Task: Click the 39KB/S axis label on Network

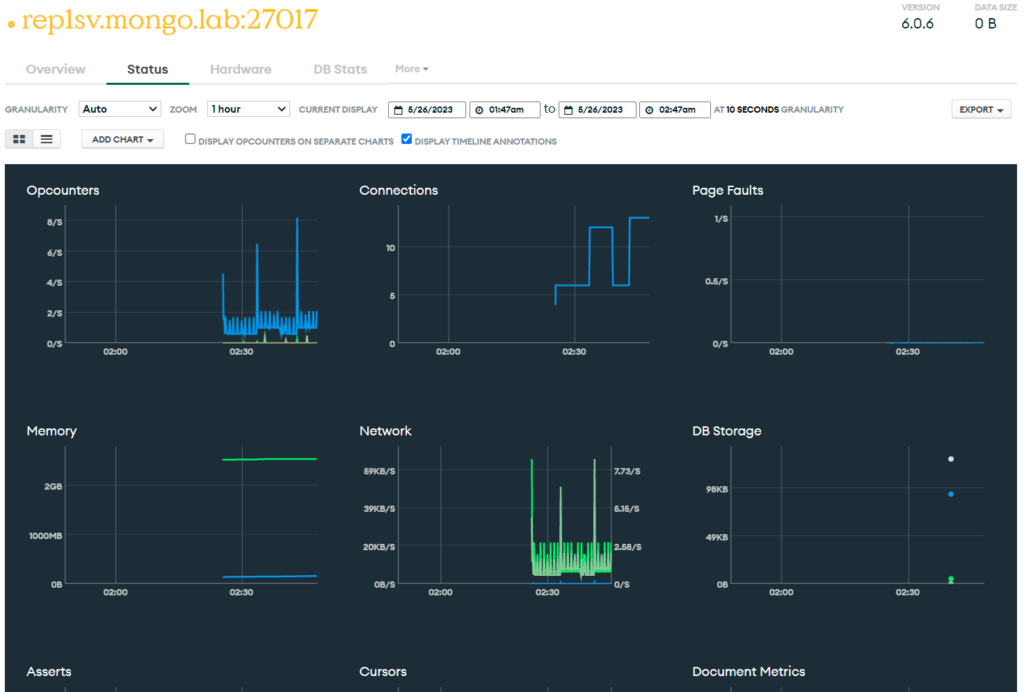Action: point(379,509)
